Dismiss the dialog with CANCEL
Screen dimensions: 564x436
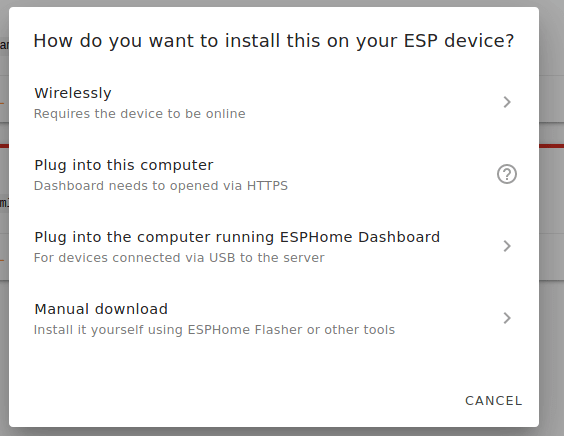point(494,401)
